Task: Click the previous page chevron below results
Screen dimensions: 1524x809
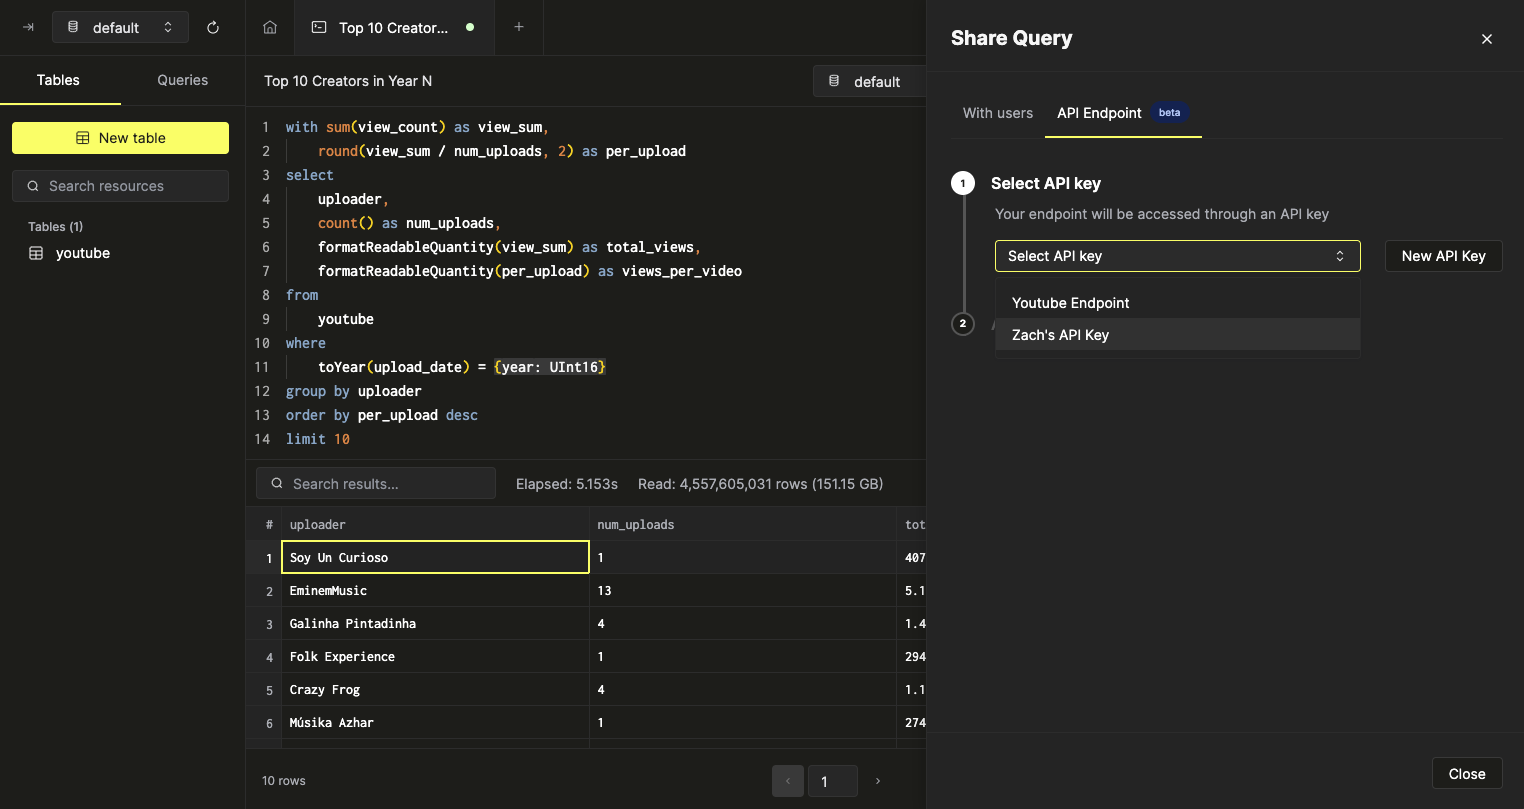Action: click(x=787, y=781)
